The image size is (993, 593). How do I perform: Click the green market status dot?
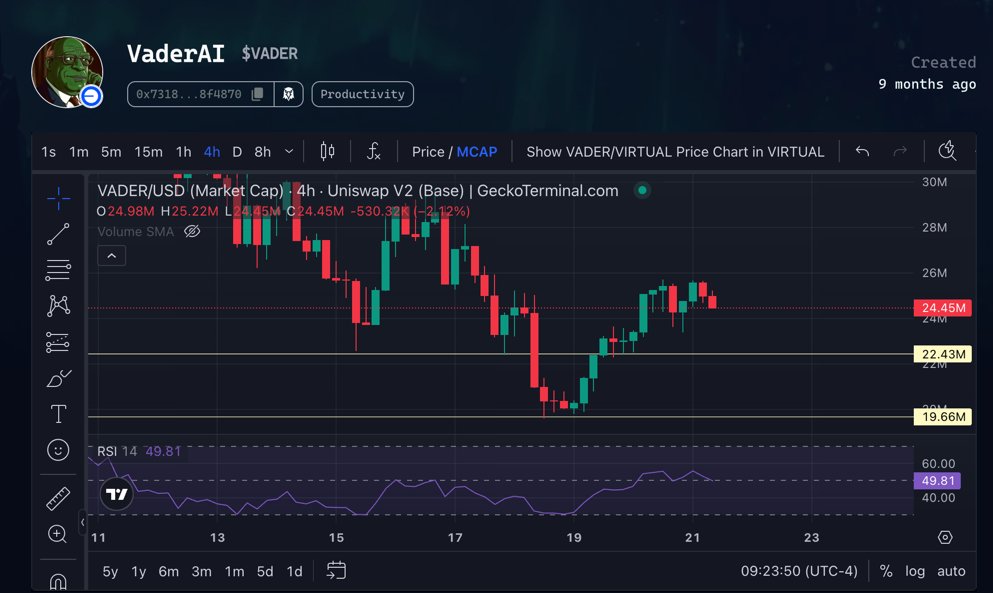(642, 190)
